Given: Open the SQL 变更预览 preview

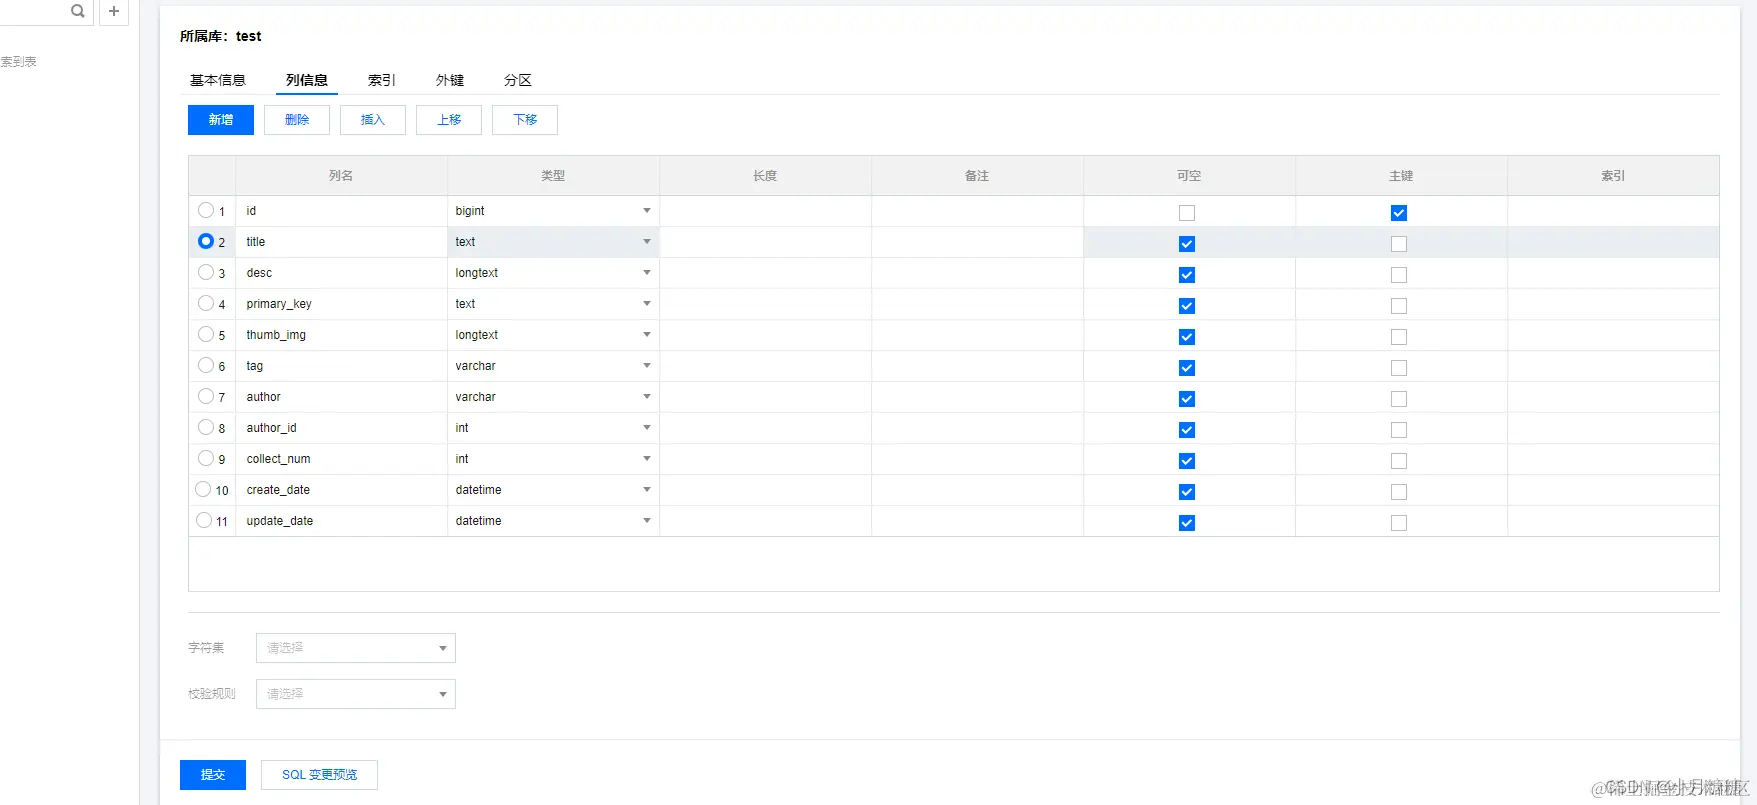Looking at the screenshot, I should point(319,775).
